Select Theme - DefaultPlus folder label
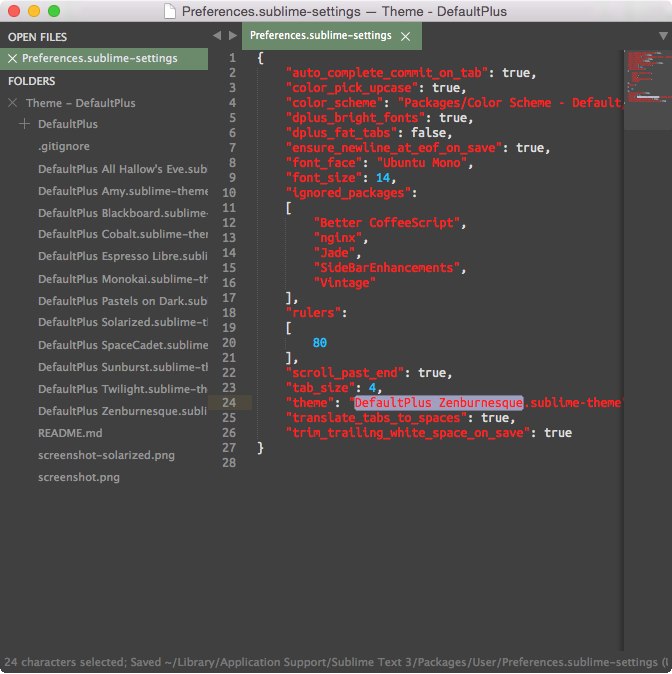Viewport: 672px width, 674px height. point(80,103)
